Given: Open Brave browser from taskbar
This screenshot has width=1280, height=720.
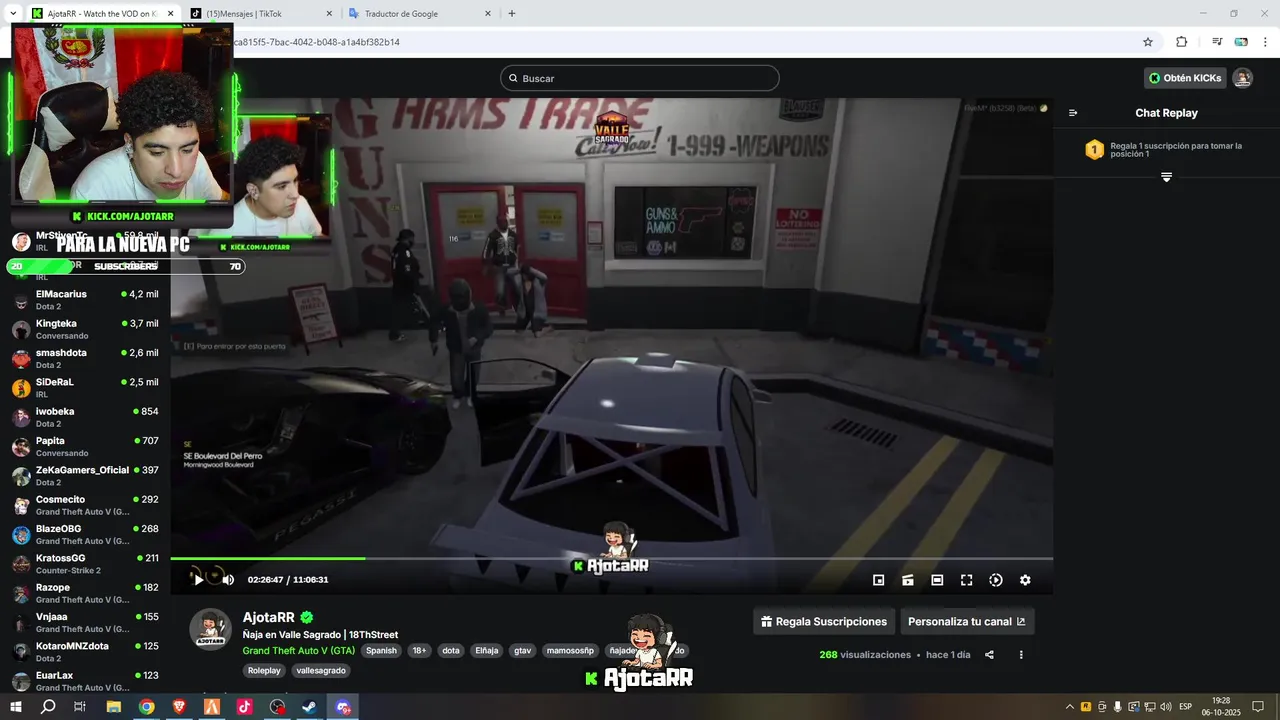Looking at the screenshot, I should click(179, 707).
